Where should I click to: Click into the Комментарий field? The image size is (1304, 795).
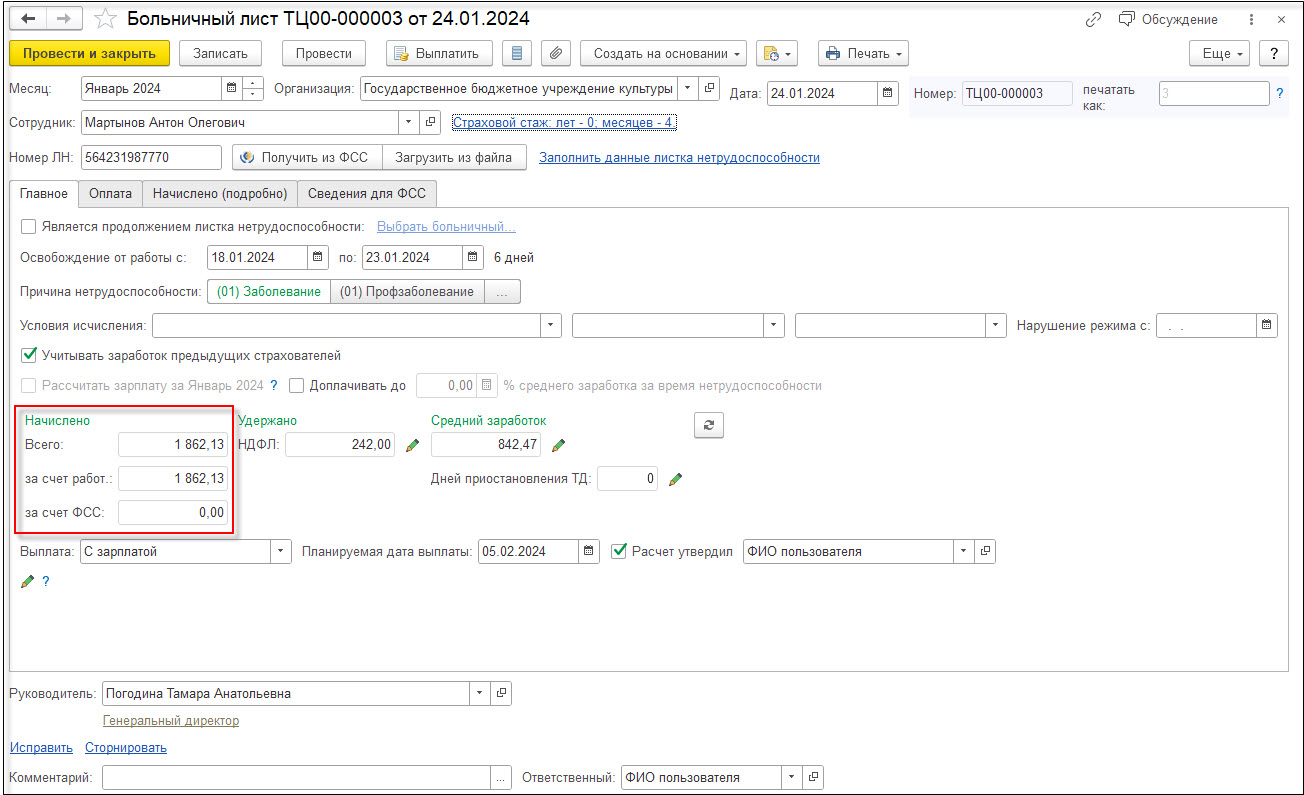point(296,777)
